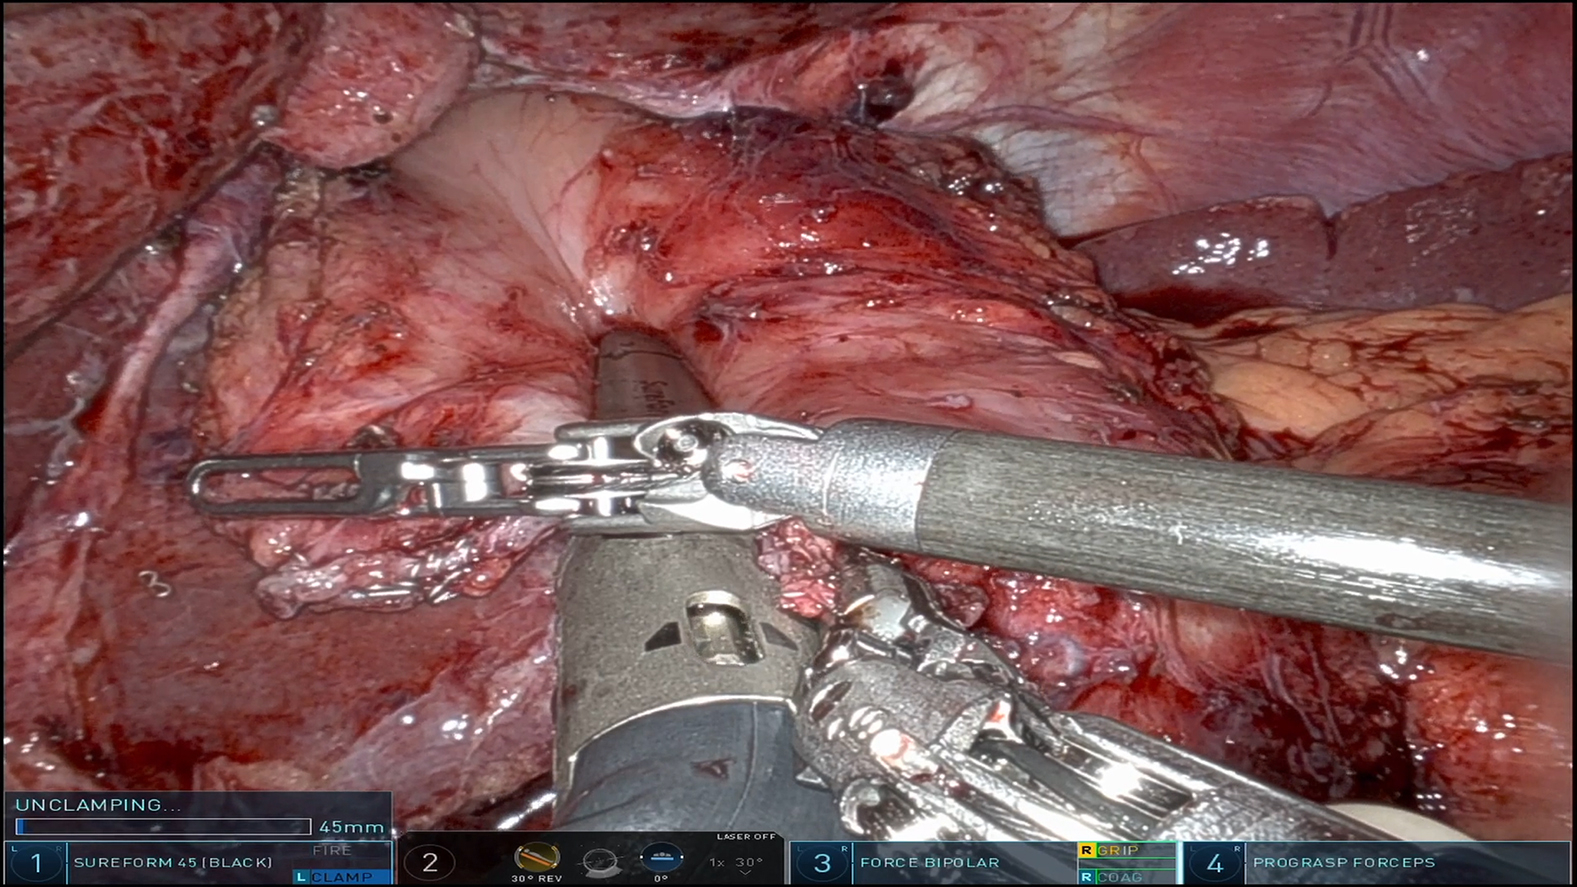This screenshot has width=1577, height=887.
Task: Click the FIRE stapler label
Action: (x=332, y=850)
